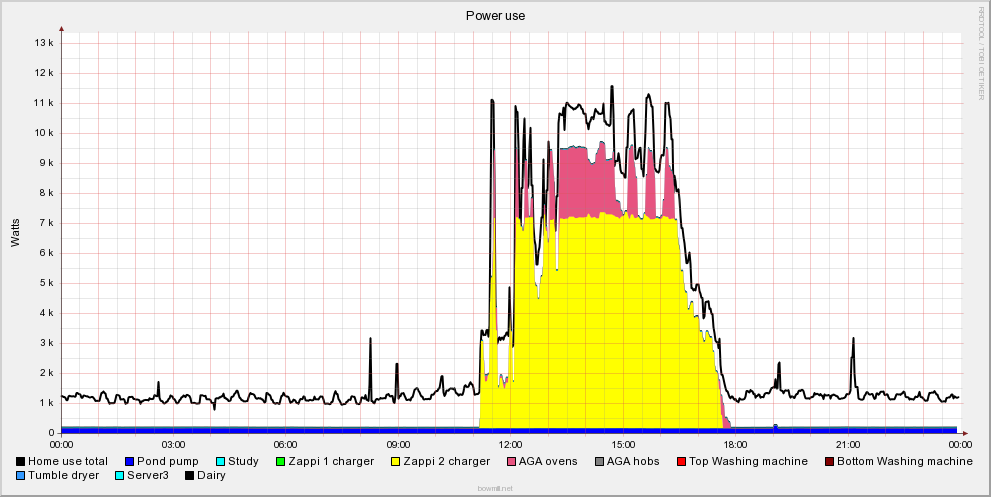Open the bowmill.net footer link

[x=495, y=489]
